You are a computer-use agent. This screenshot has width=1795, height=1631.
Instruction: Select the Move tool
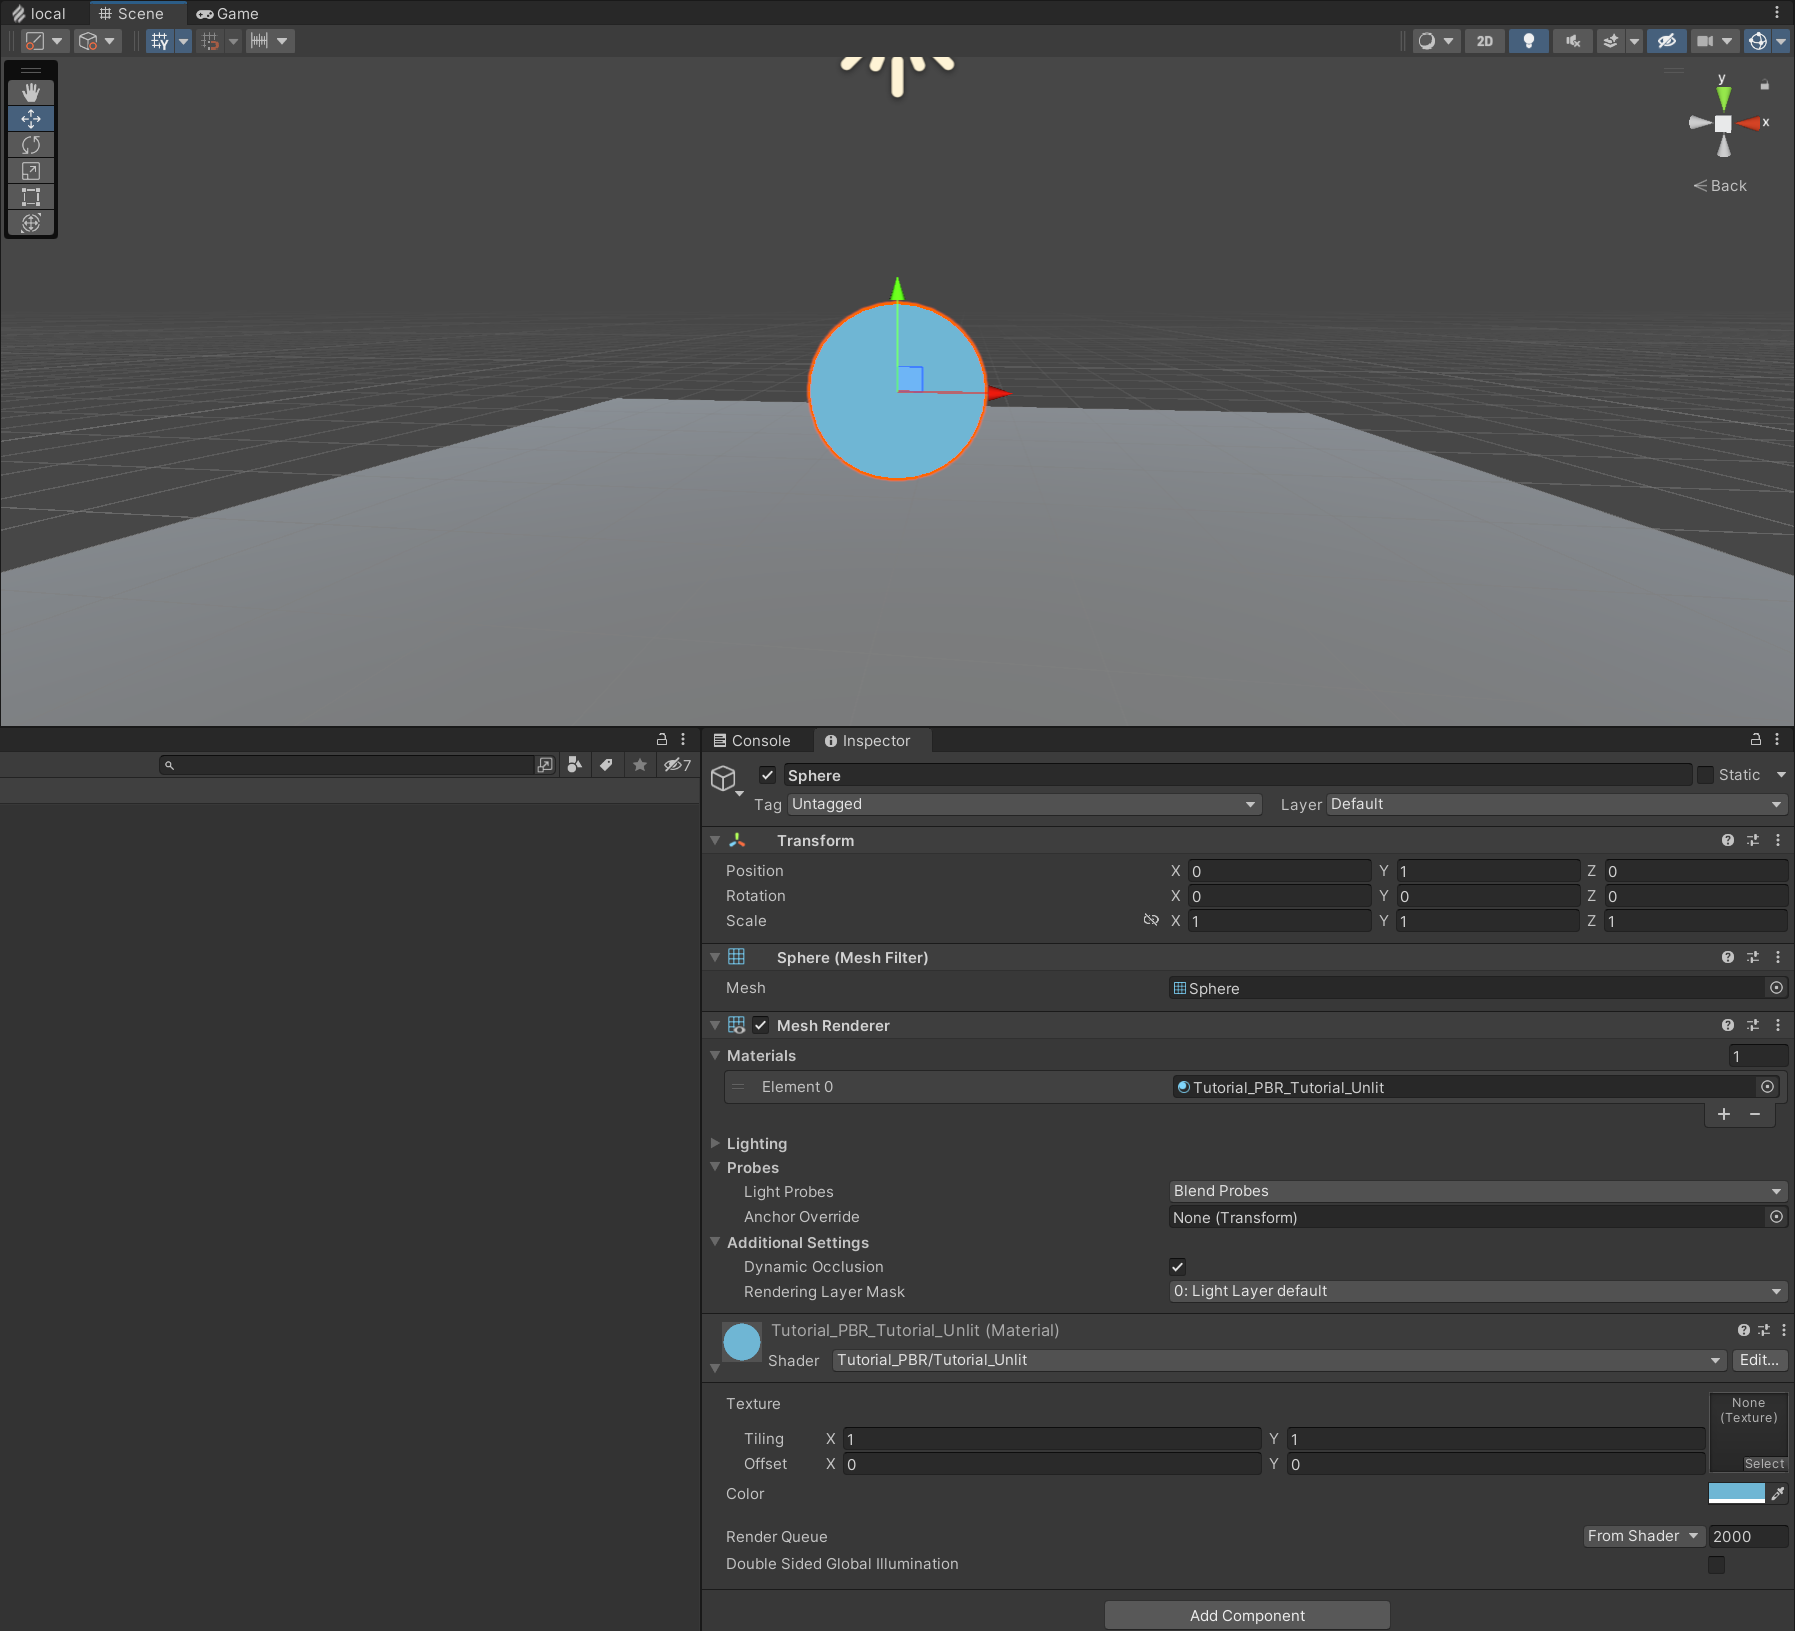click(x=31, y=118)
